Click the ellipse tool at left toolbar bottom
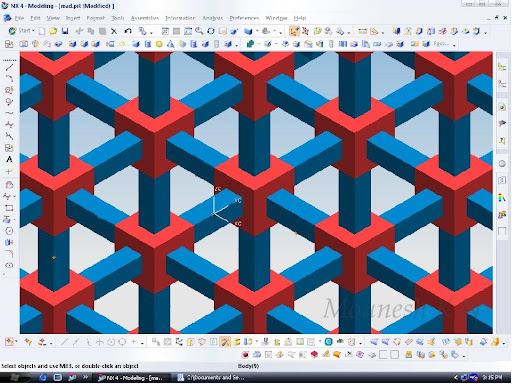Image resolution: width=512 pixels, height=384 pixels. (x=9, y=265)
